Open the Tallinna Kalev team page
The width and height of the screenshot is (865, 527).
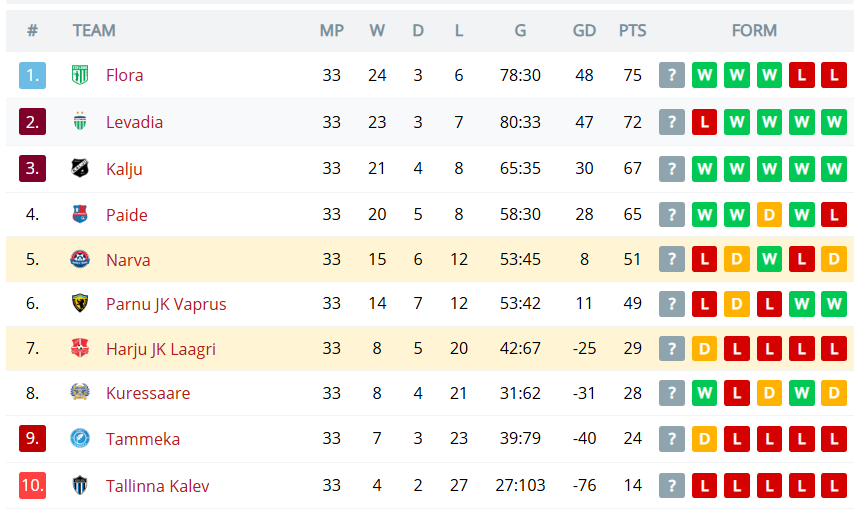click(158, 486)
